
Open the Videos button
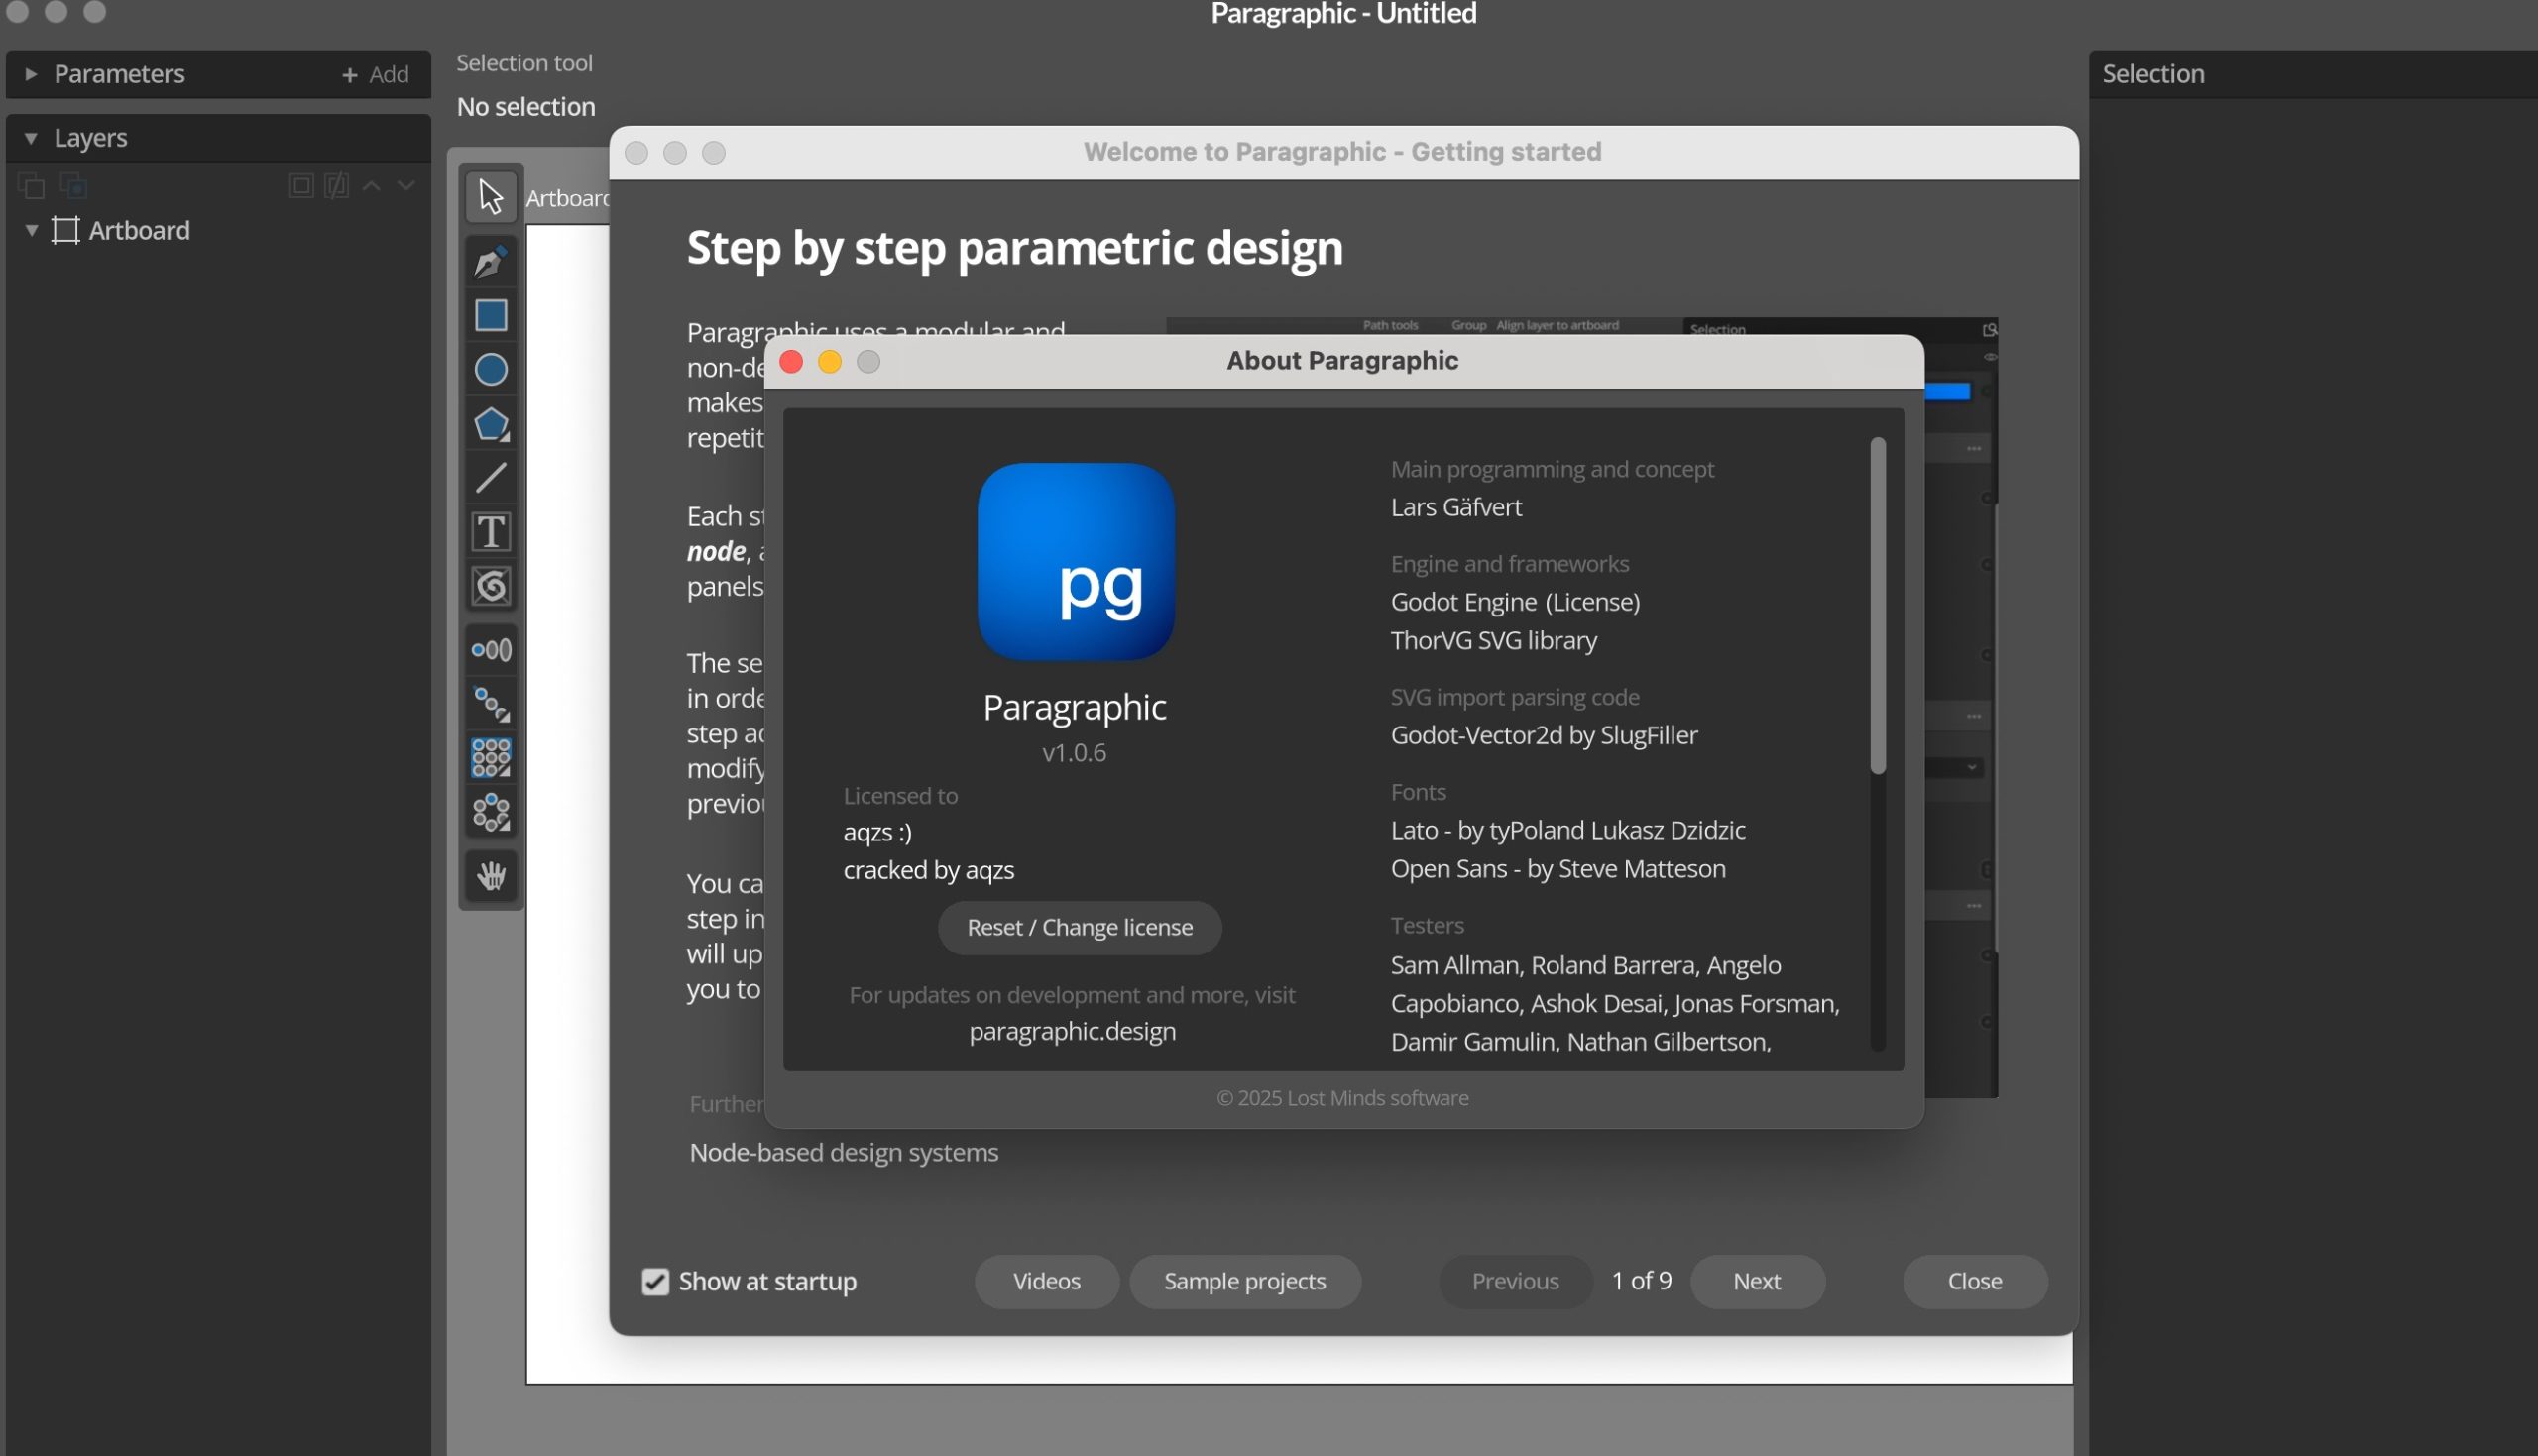point(1046,1281)
